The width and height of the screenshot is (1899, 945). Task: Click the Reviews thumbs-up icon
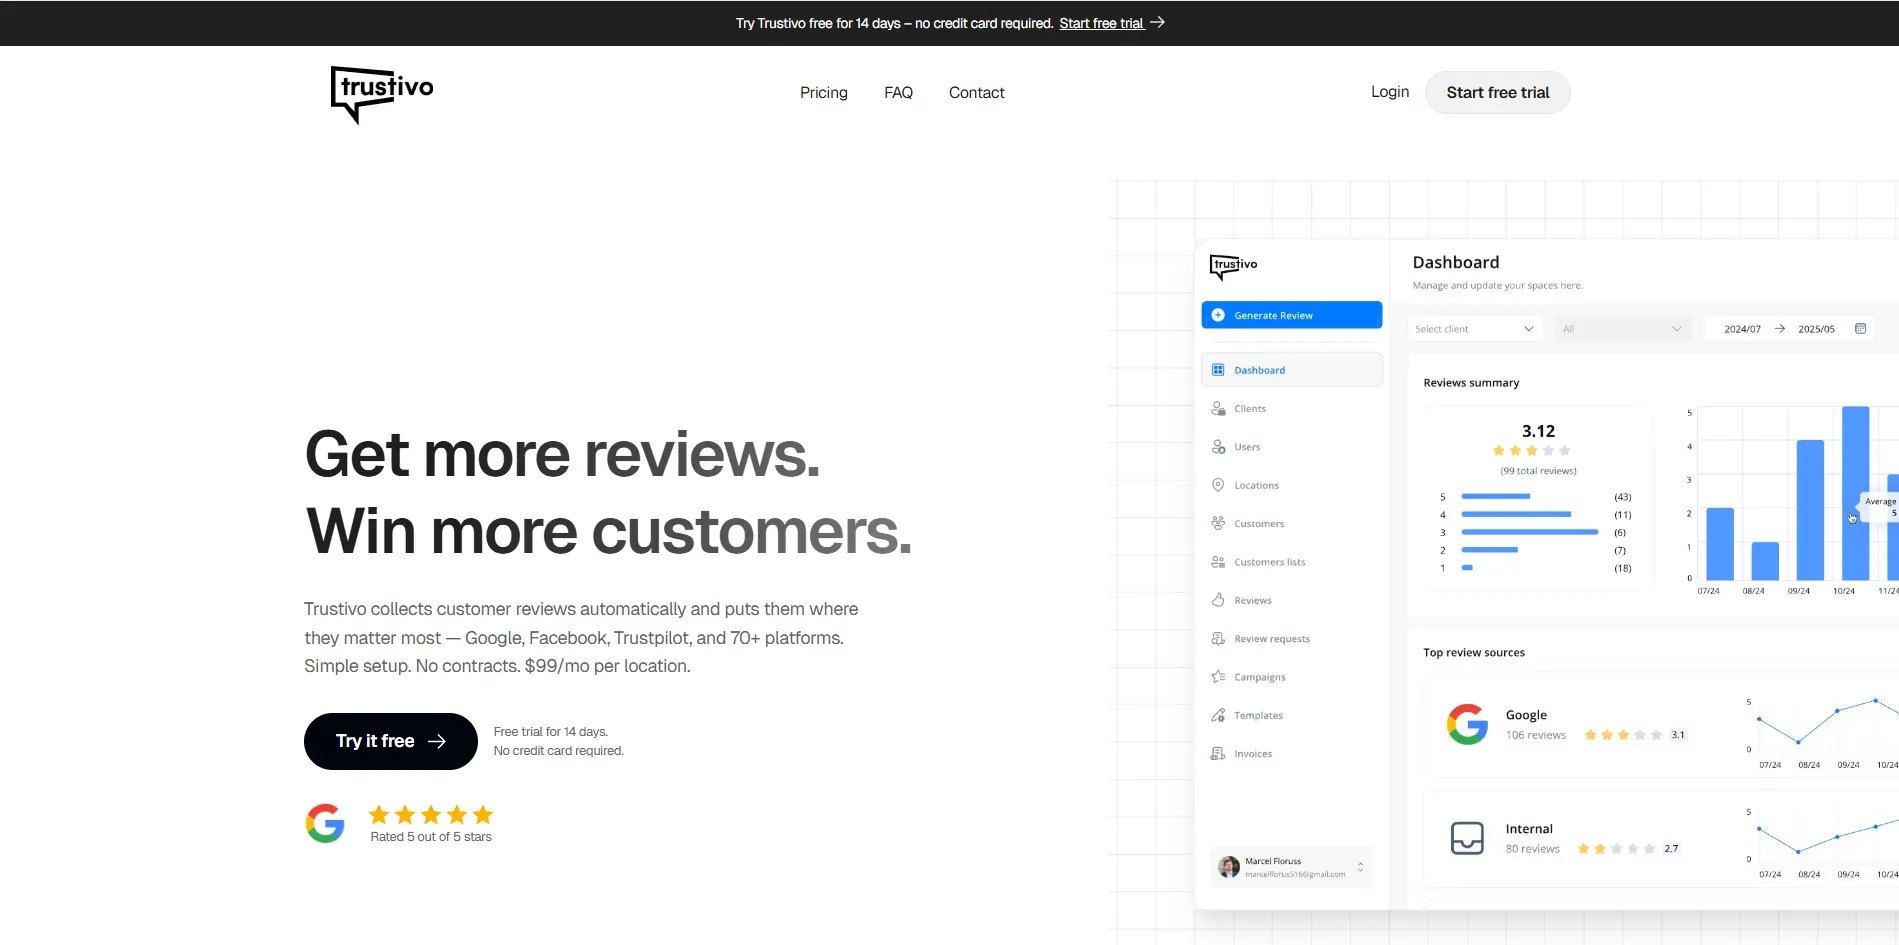tap(1218, 600)
